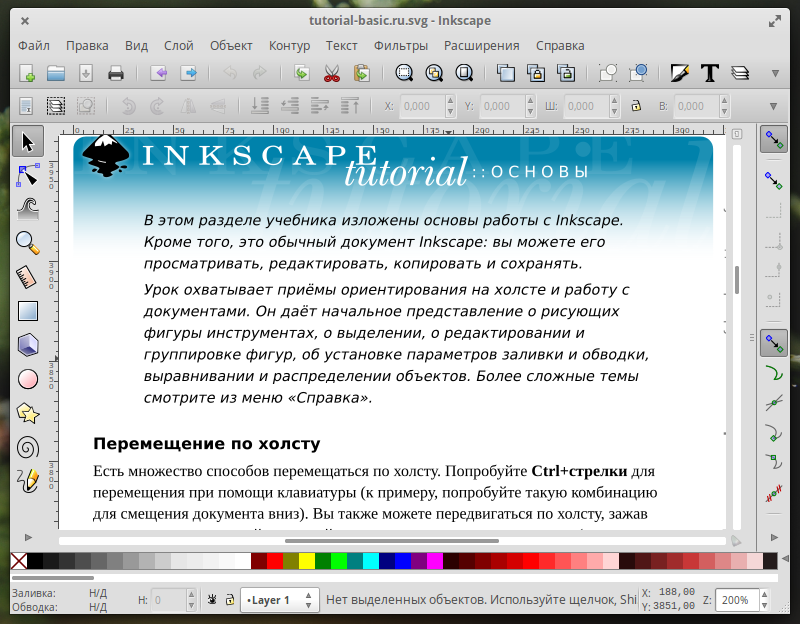
Task: Duplicate selected objects icon
Action: pos(506,73)
